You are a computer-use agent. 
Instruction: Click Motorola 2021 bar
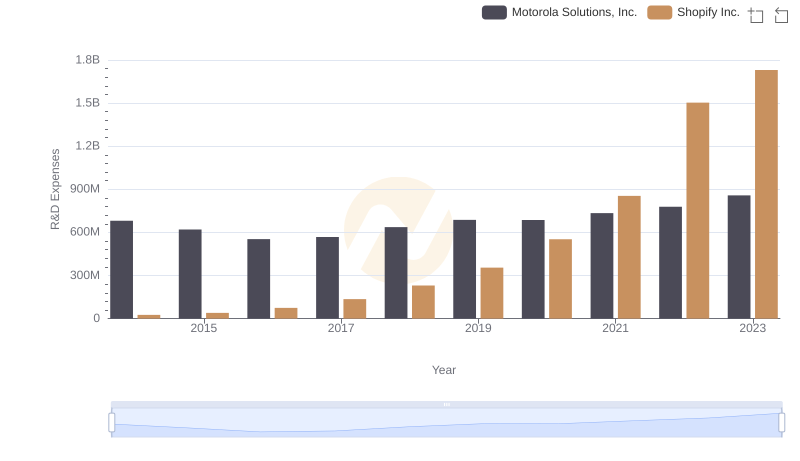tap(602, 266)
